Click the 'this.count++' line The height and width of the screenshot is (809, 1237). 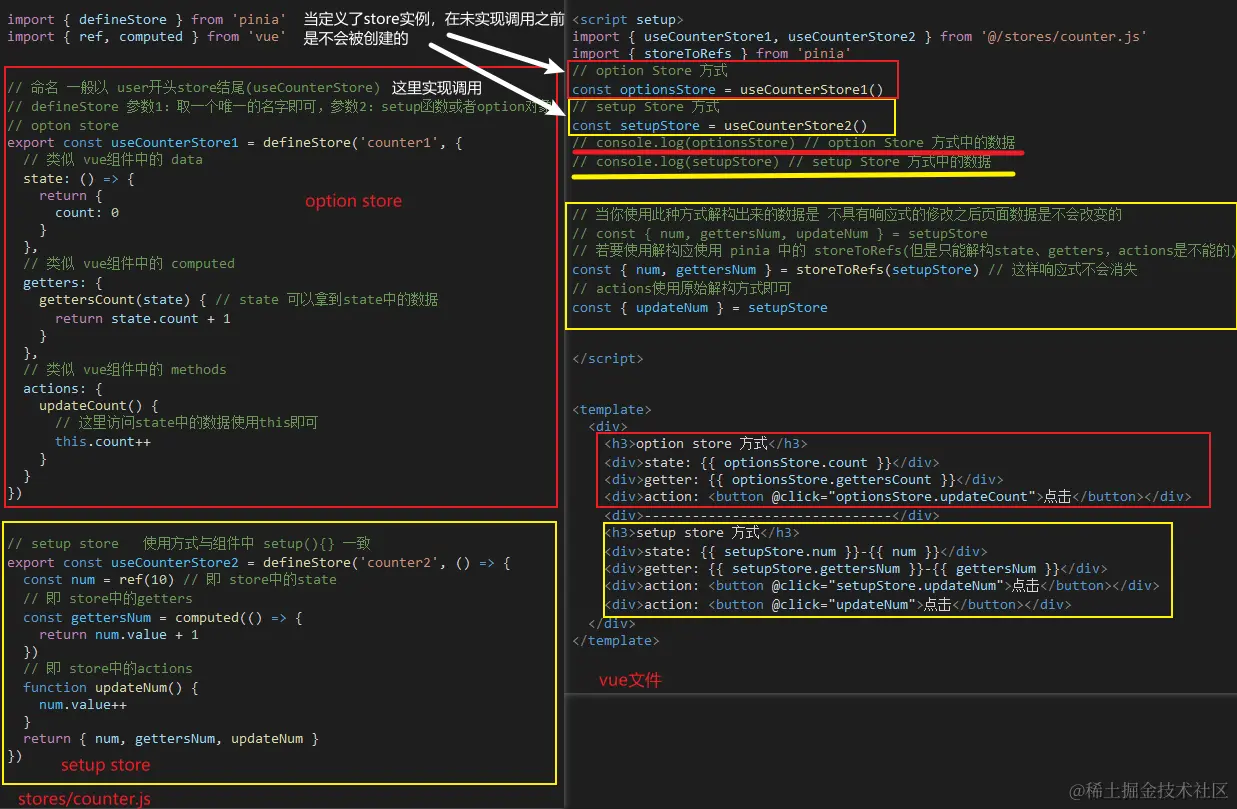103,442
